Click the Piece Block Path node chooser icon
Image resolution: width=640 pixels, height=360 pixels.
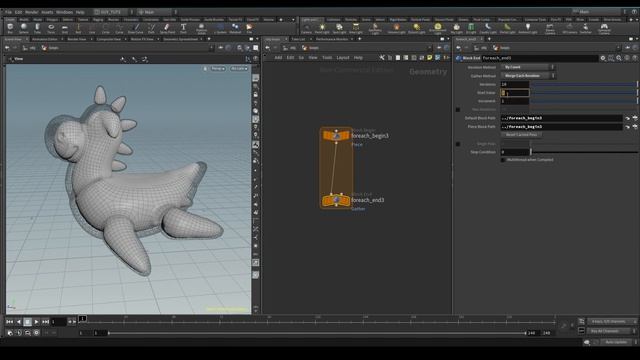tap(635, 127)
